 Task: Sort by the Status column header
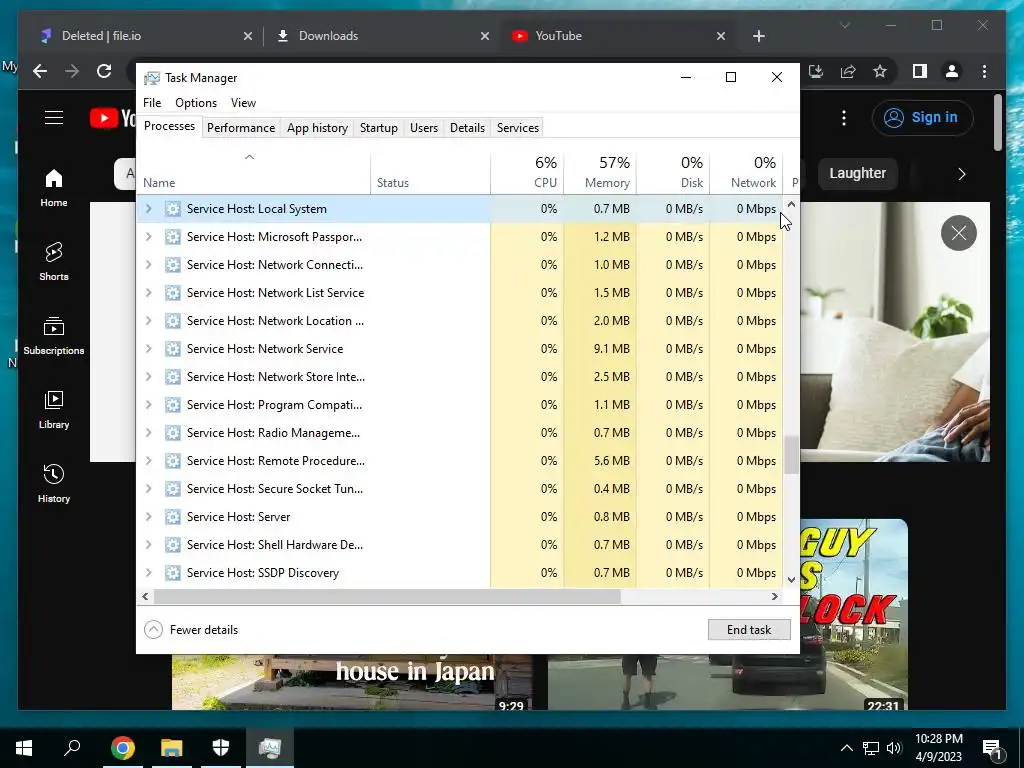click(430, 172)
